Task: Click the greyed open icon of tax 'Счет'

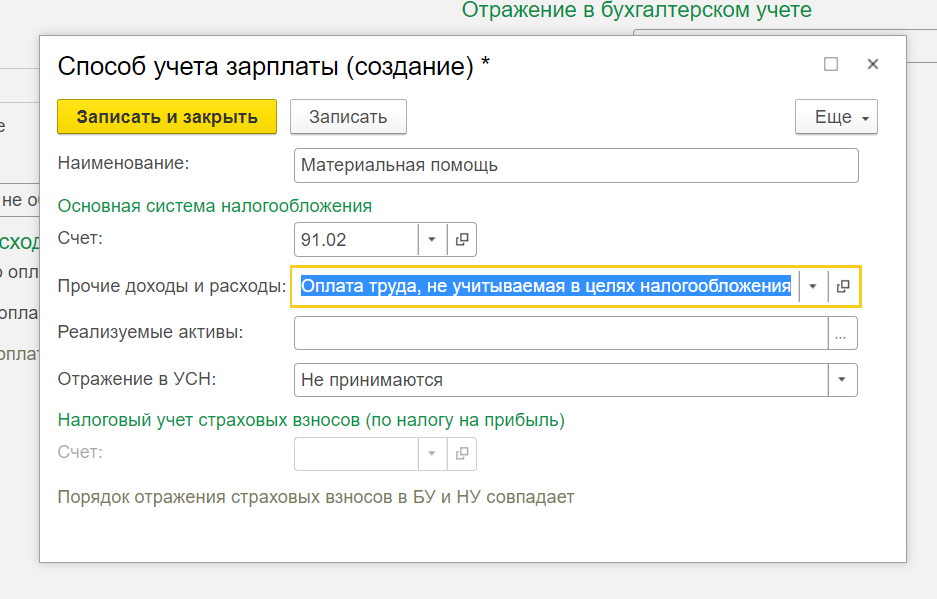Action: (462, 453)
